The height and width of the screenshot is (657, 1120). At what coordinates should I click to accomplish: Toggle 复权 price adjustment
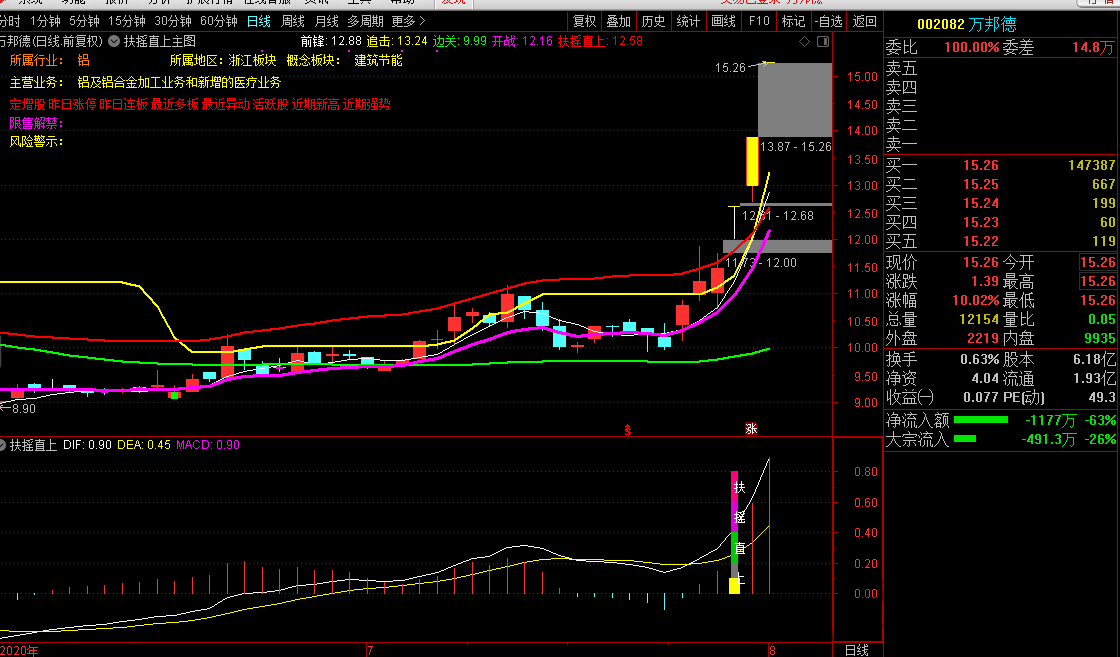click(x=585, y=21)
